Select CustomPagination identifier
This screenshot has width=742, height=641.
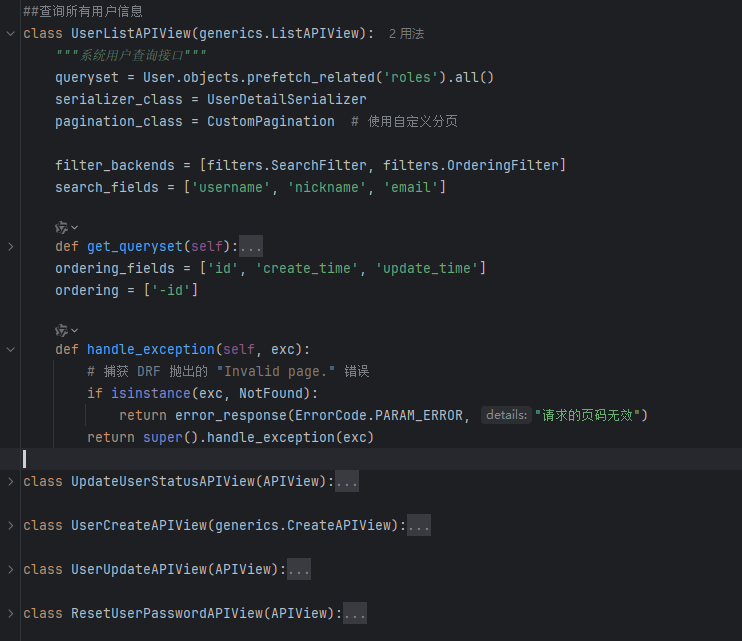[271, 122]
